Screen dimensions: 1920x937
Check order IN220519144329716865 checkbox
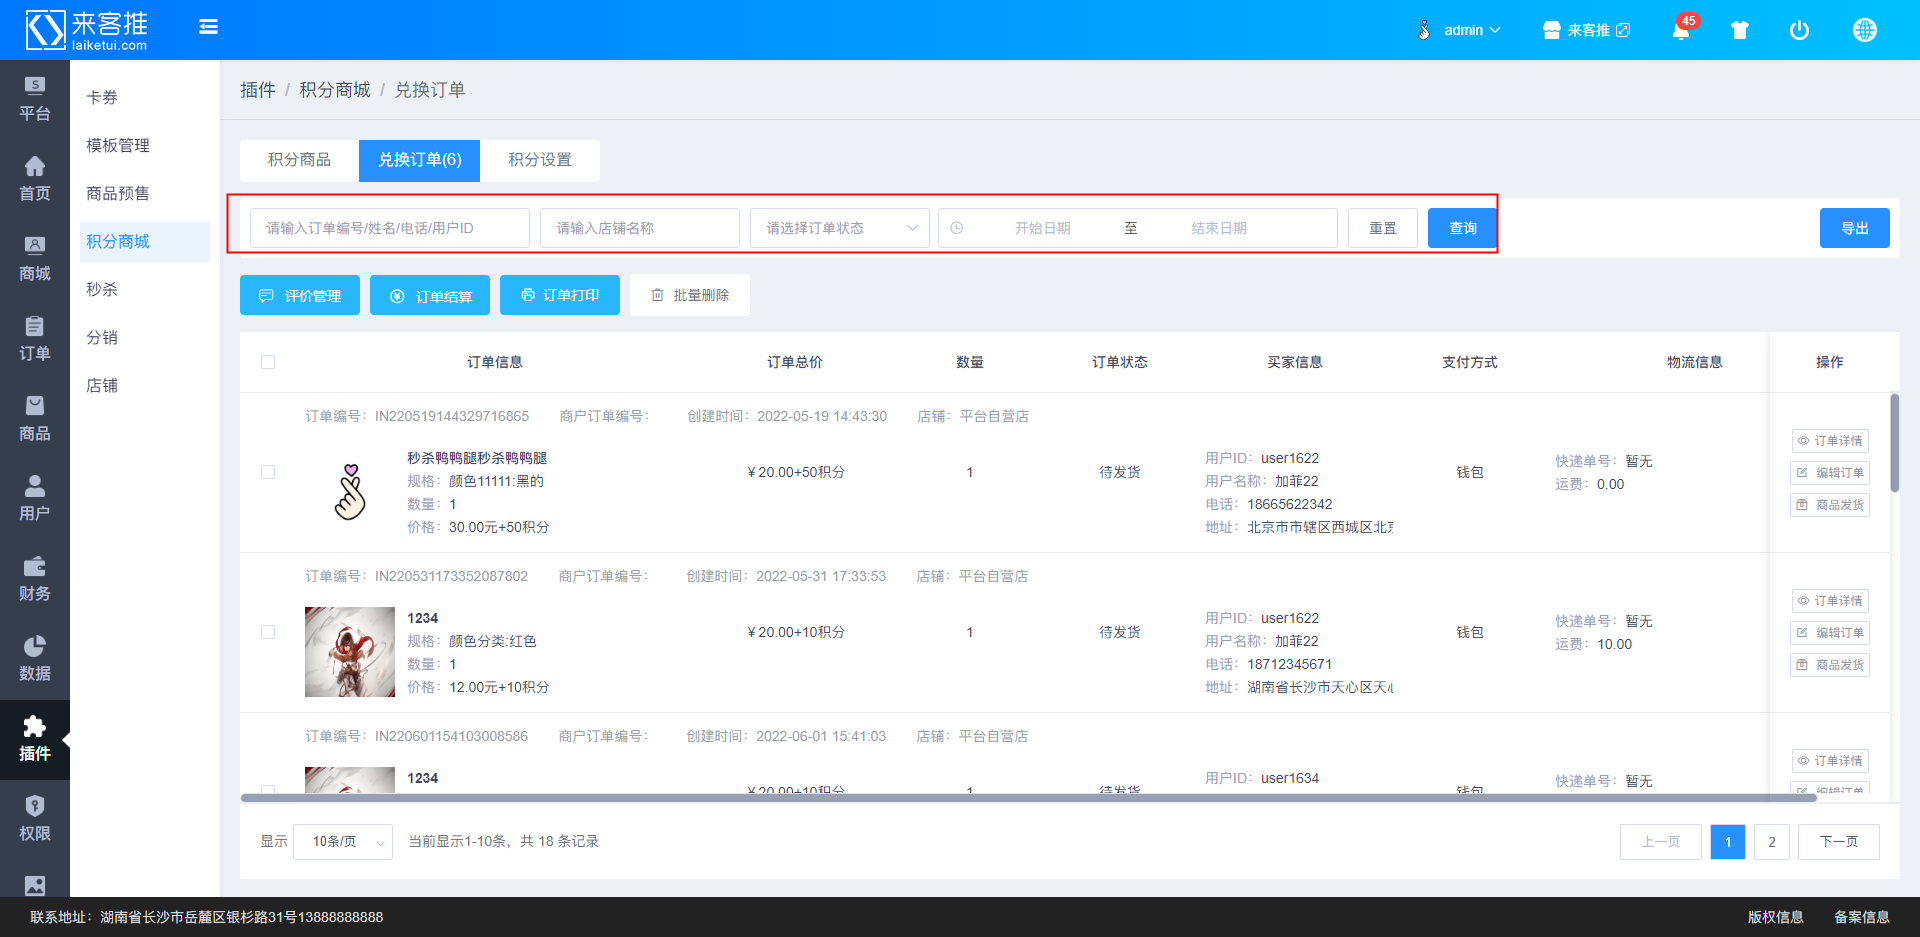(268, 472)
